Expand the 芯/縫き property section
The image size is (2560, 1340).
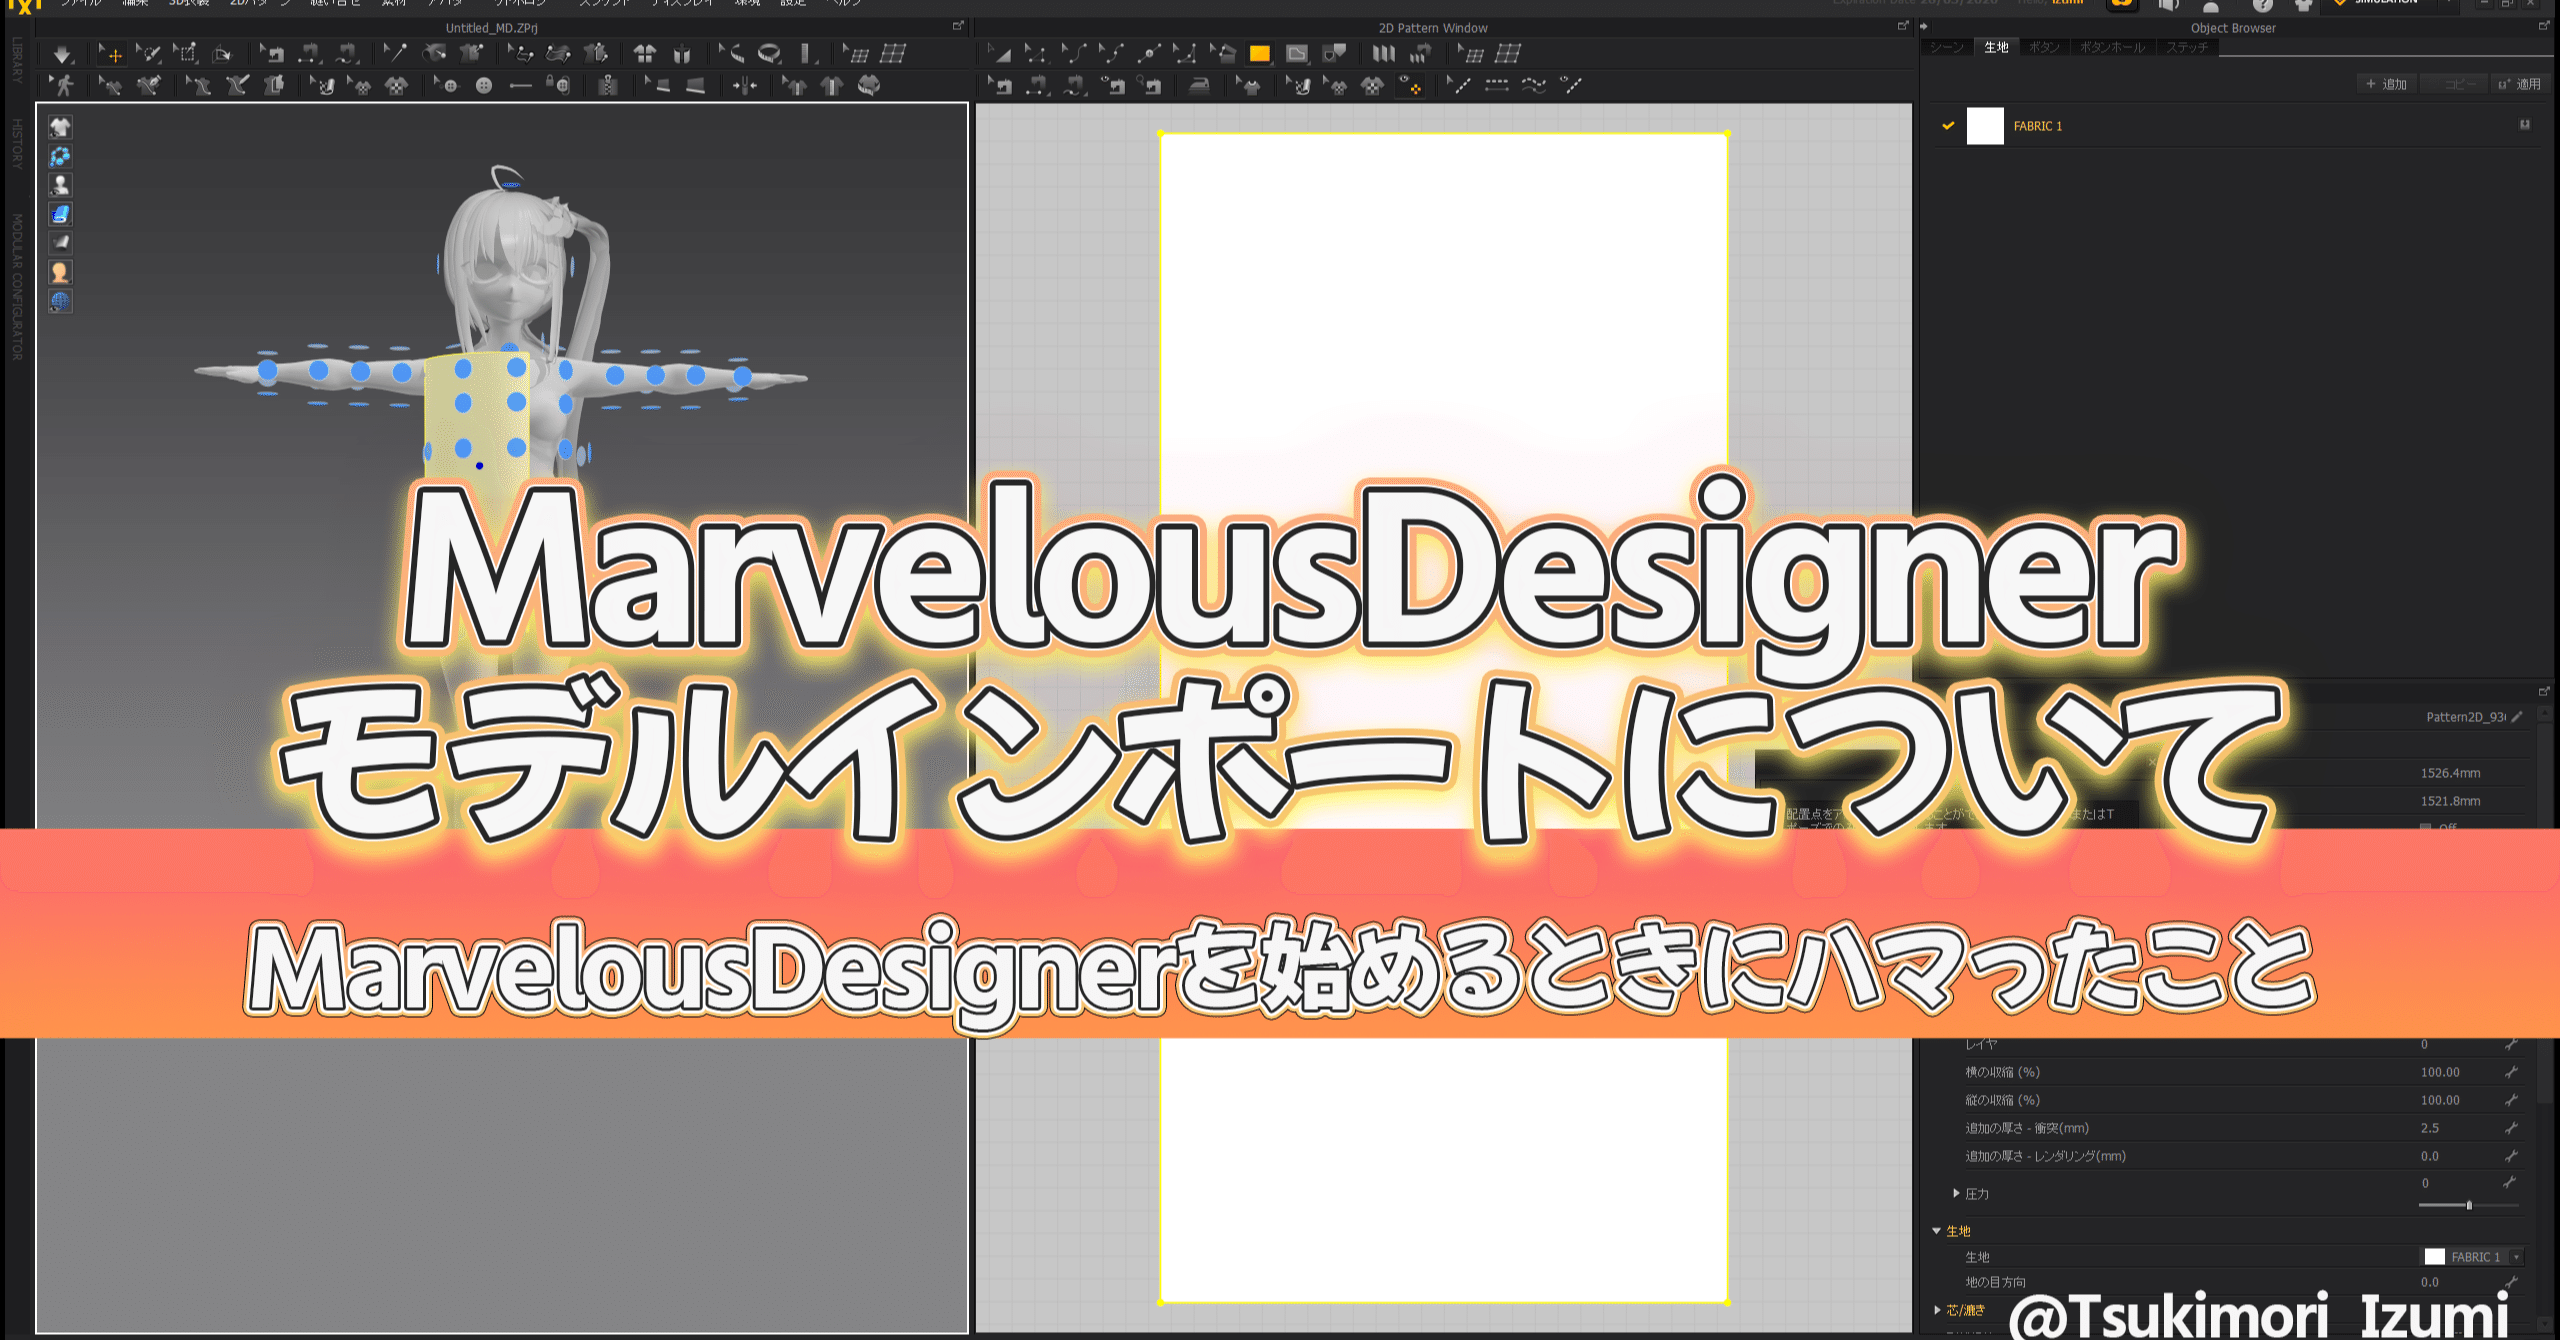pyautogui.click(x=1937, y=1310)
